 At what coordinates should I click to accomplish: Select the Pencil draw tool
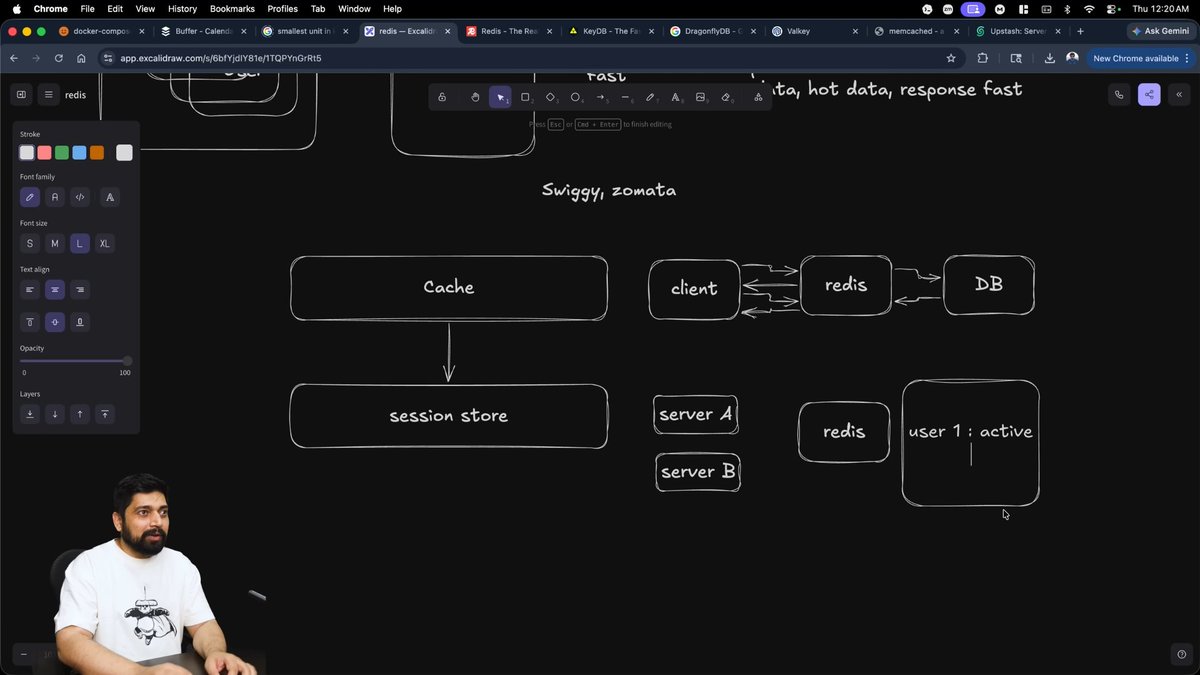tap(650, 97)
